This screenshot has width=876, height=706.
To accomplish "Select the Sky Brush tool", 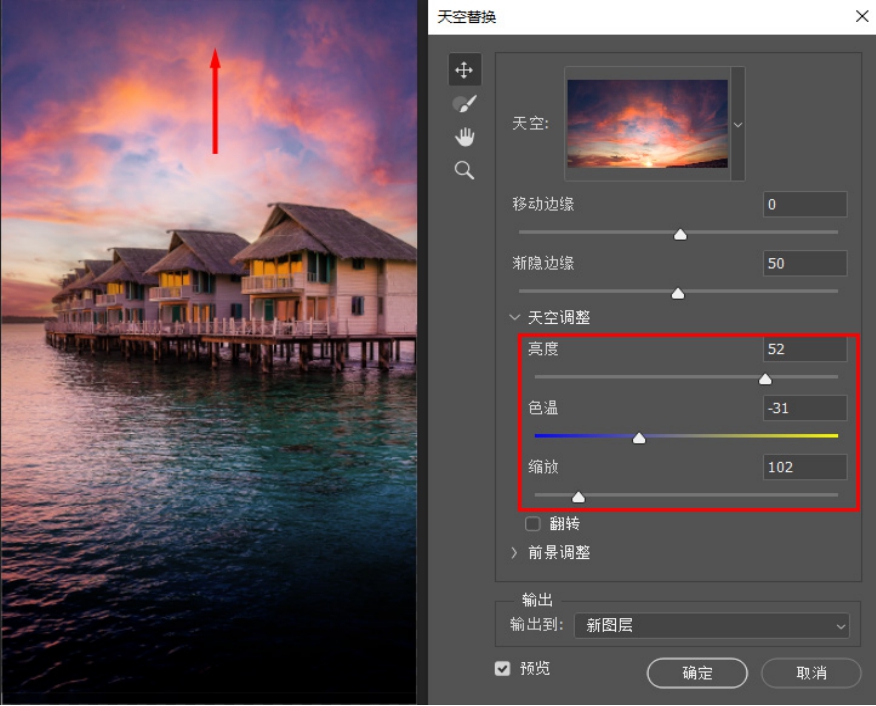I will tap(464, 103).
